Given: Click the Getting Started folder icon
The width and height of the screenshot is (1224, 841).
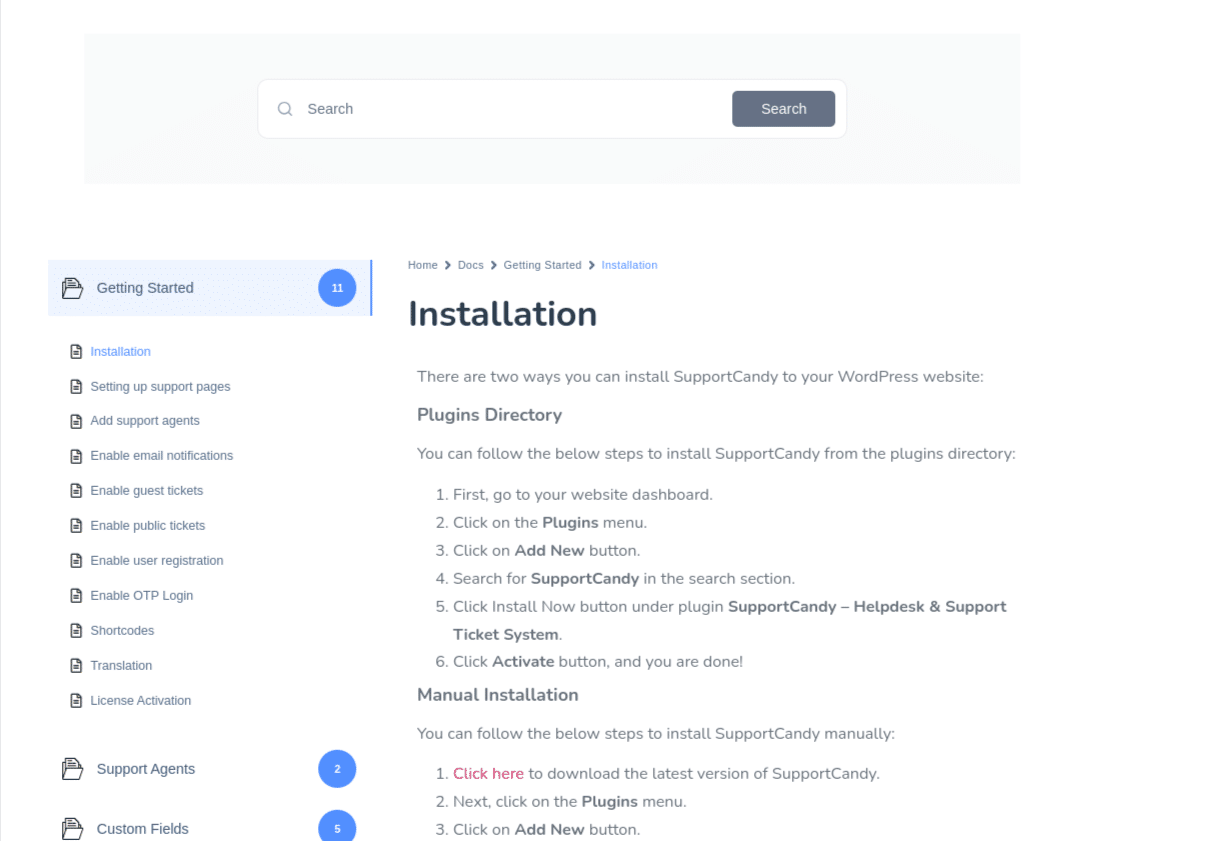Looking at the screenshot, I should pyautogui.click(x=72, y=288).
